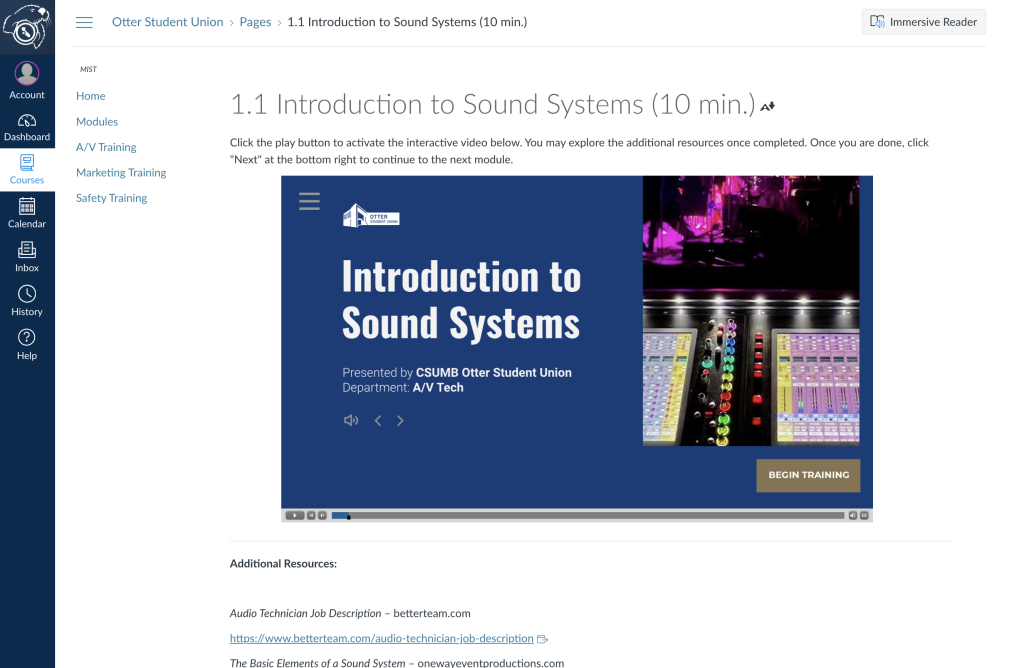The image size is (1024, 668).
Task: Mute the video player audio
Action: point(852,515)
